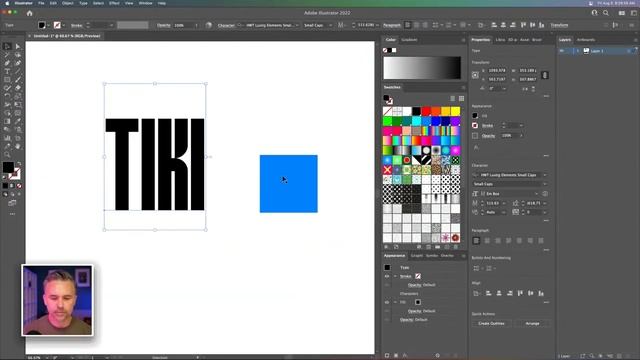Viewport: 640px width, 360px height.
Task: Collapse Fill row in Appearance panel
Action: (395, 302)
